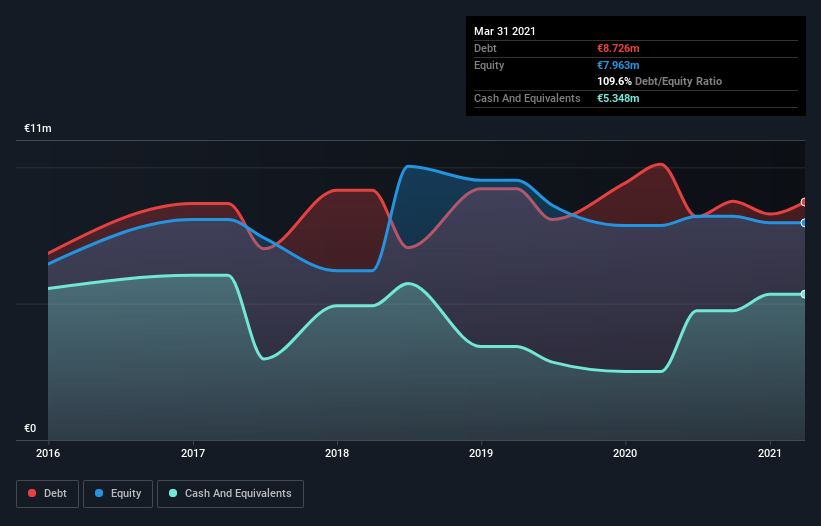The height and width of the screenshot is (526, 821).
Task: Click the teal Cash end-point marker
Action: (x=804, y=294)
